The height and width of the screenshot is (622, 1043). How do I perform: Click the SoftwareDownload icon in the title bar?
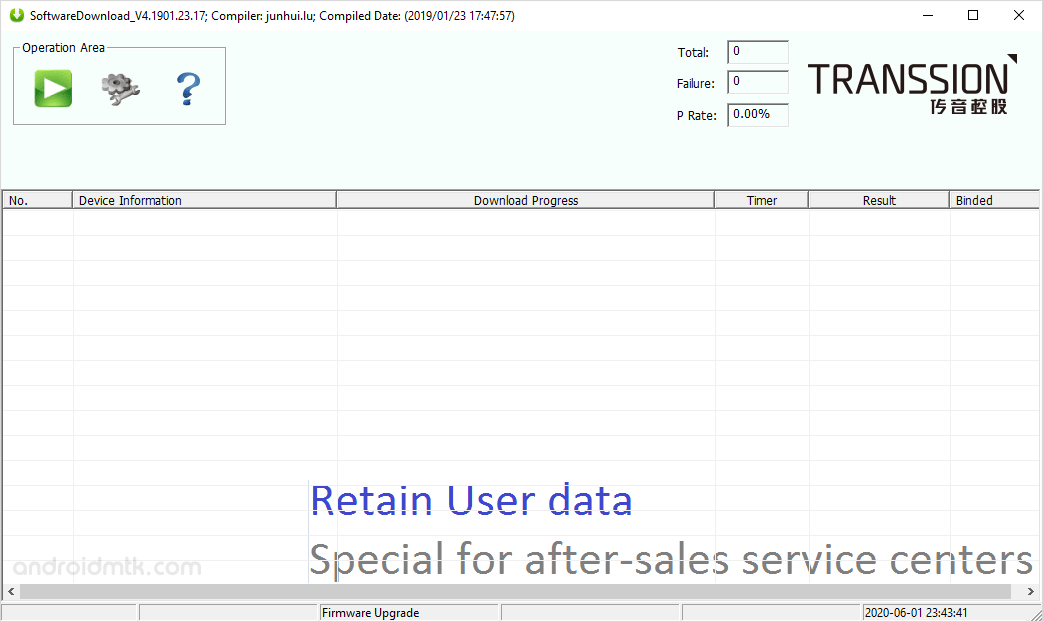(x=14, y=15)
